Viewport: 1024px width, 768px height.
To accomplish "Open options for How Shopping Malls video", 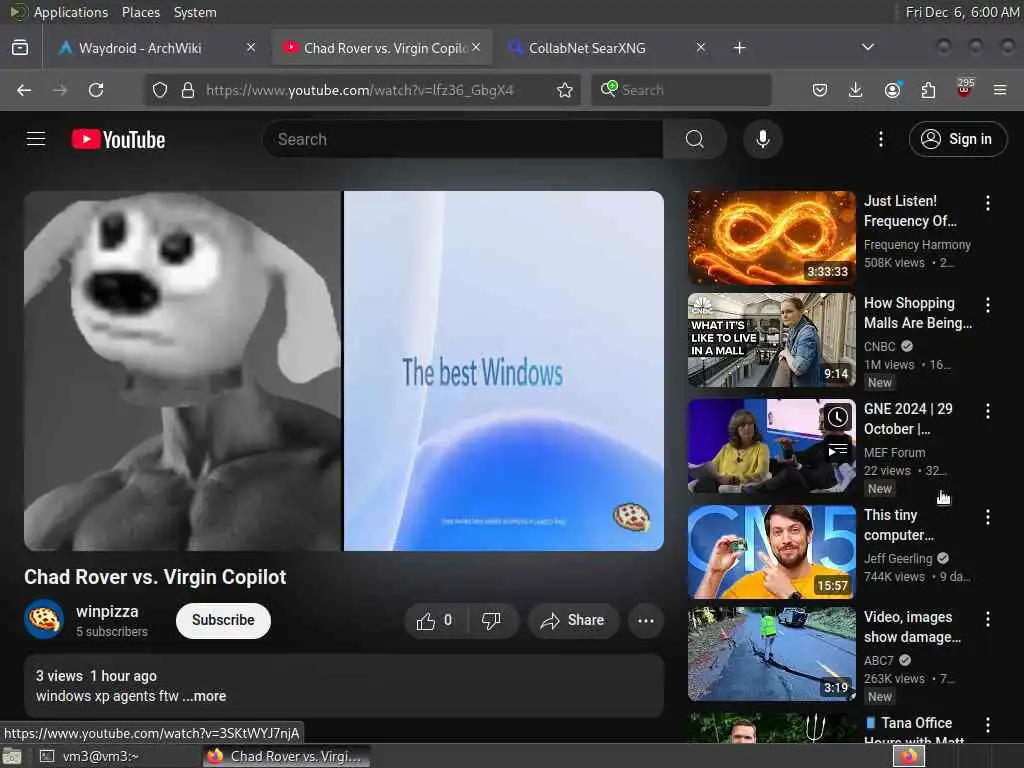I will tap(988, 305).
